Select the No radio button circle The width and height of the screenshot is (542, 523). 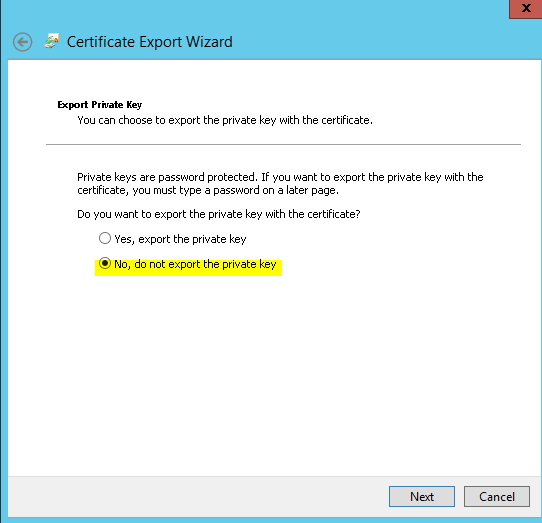(x=105, y=263)
